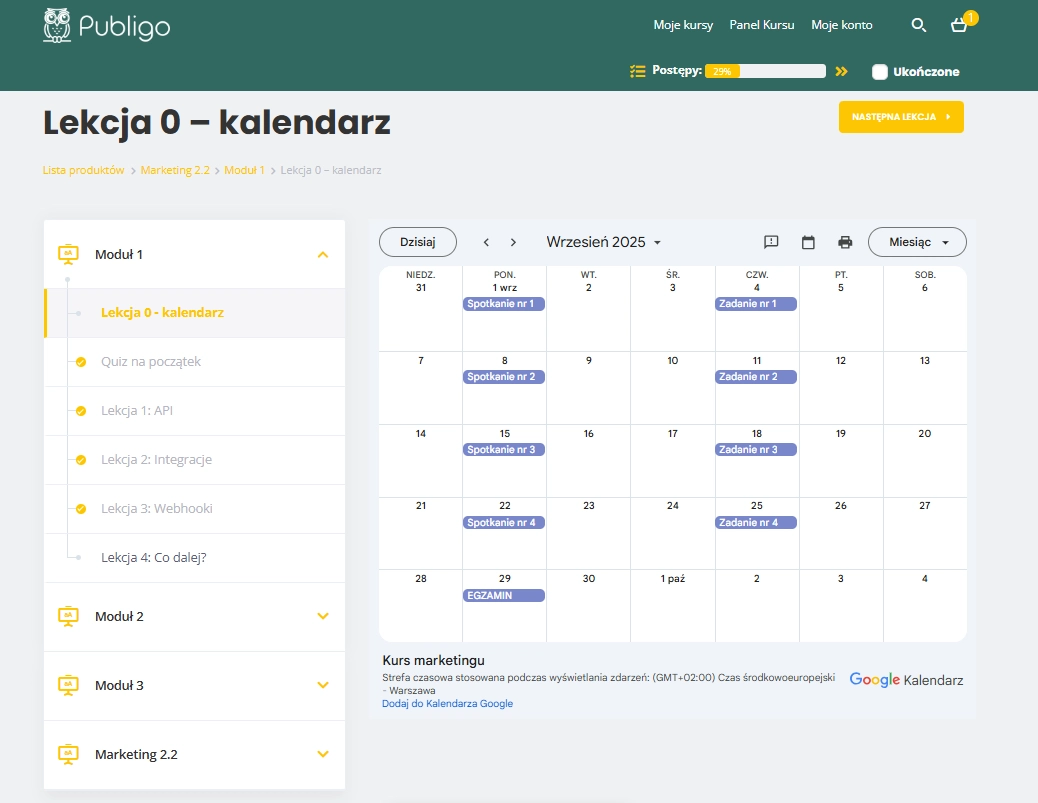Click the Moduł 3 presentation icon
Image resolution: width=1038 pixels, height=803 pixels.
68,685
